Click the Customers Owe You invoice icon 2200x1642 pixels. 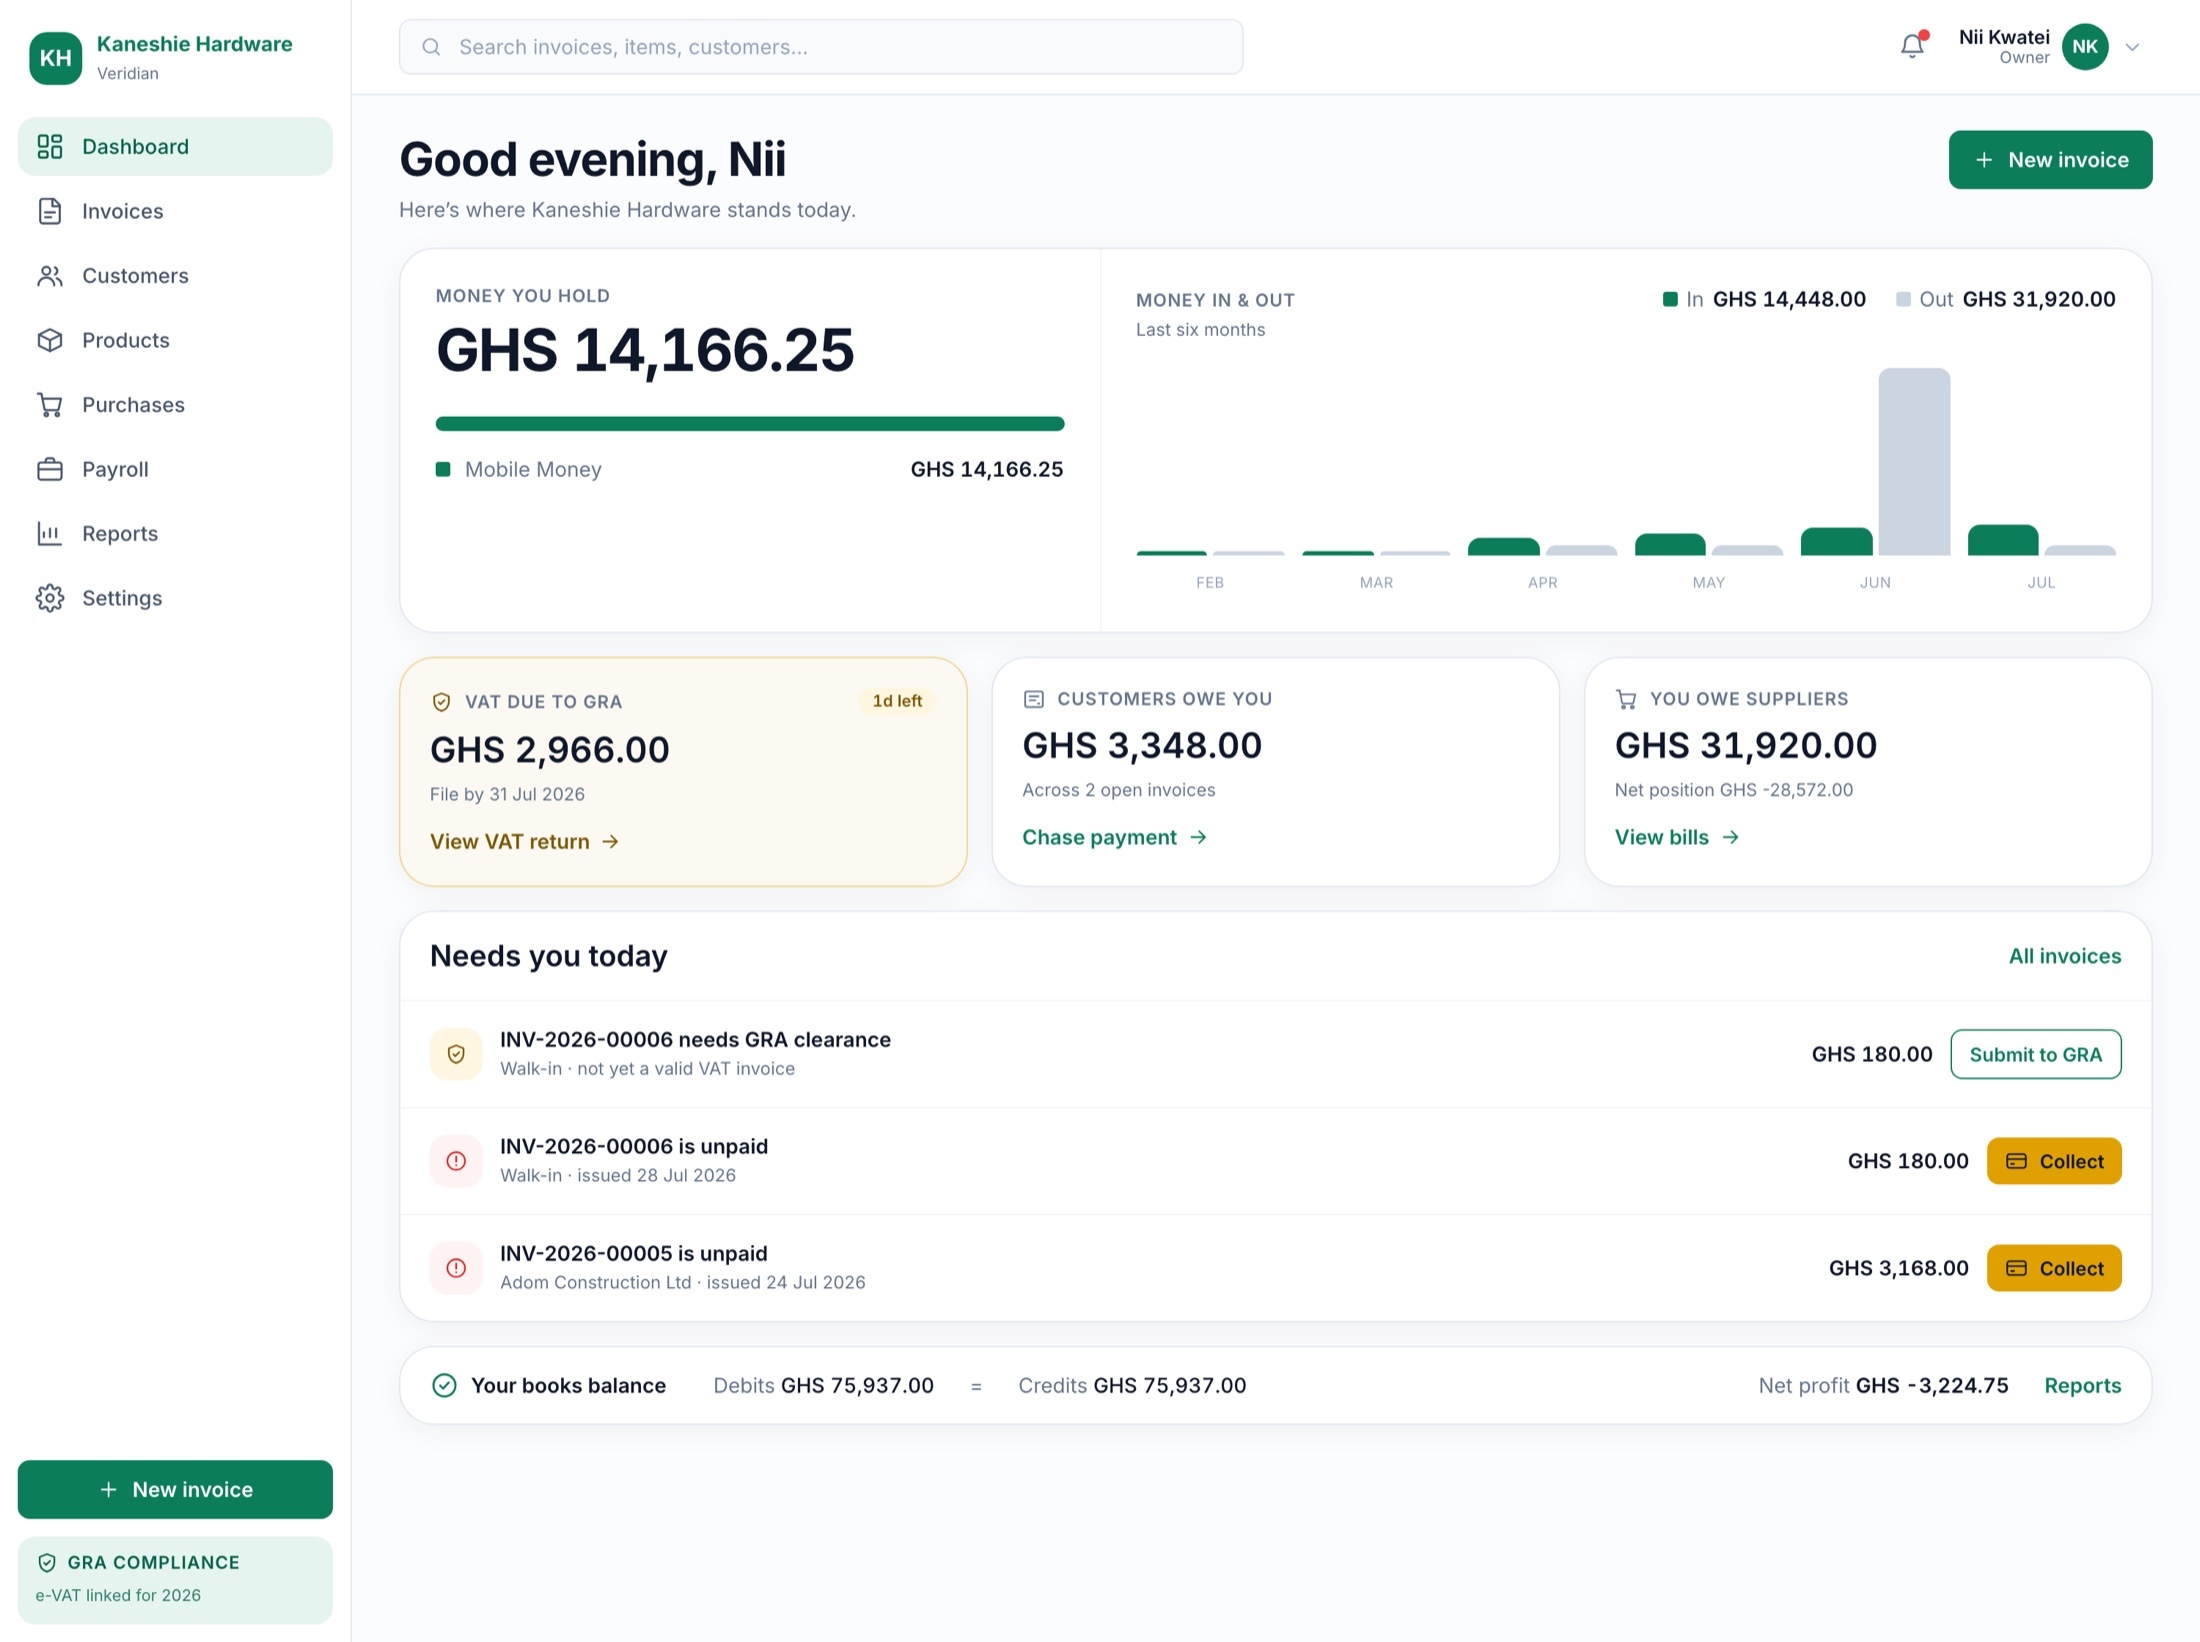(1033, 699)
